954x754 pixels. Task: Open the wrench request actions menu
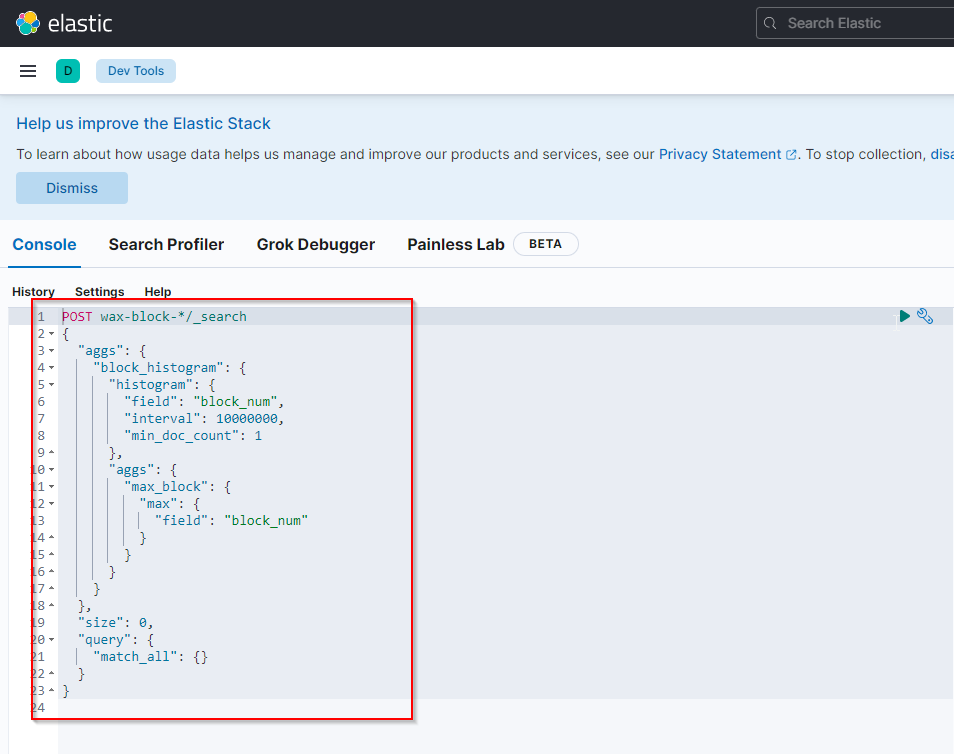925,316
